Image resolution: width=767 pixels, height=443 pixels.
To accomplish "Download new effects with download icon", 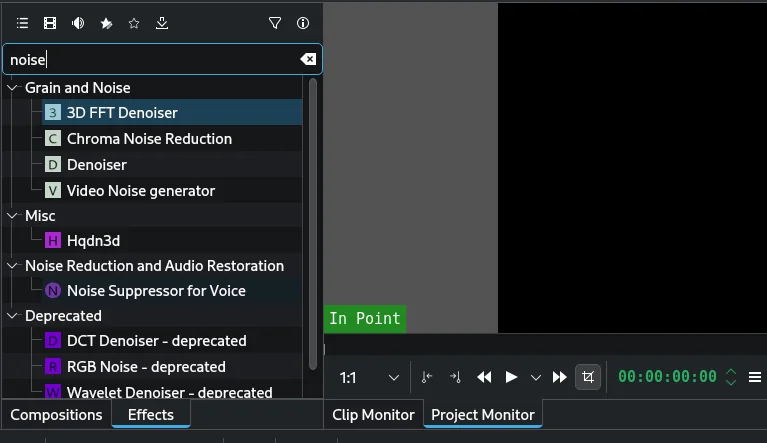I will click(162, 23).
